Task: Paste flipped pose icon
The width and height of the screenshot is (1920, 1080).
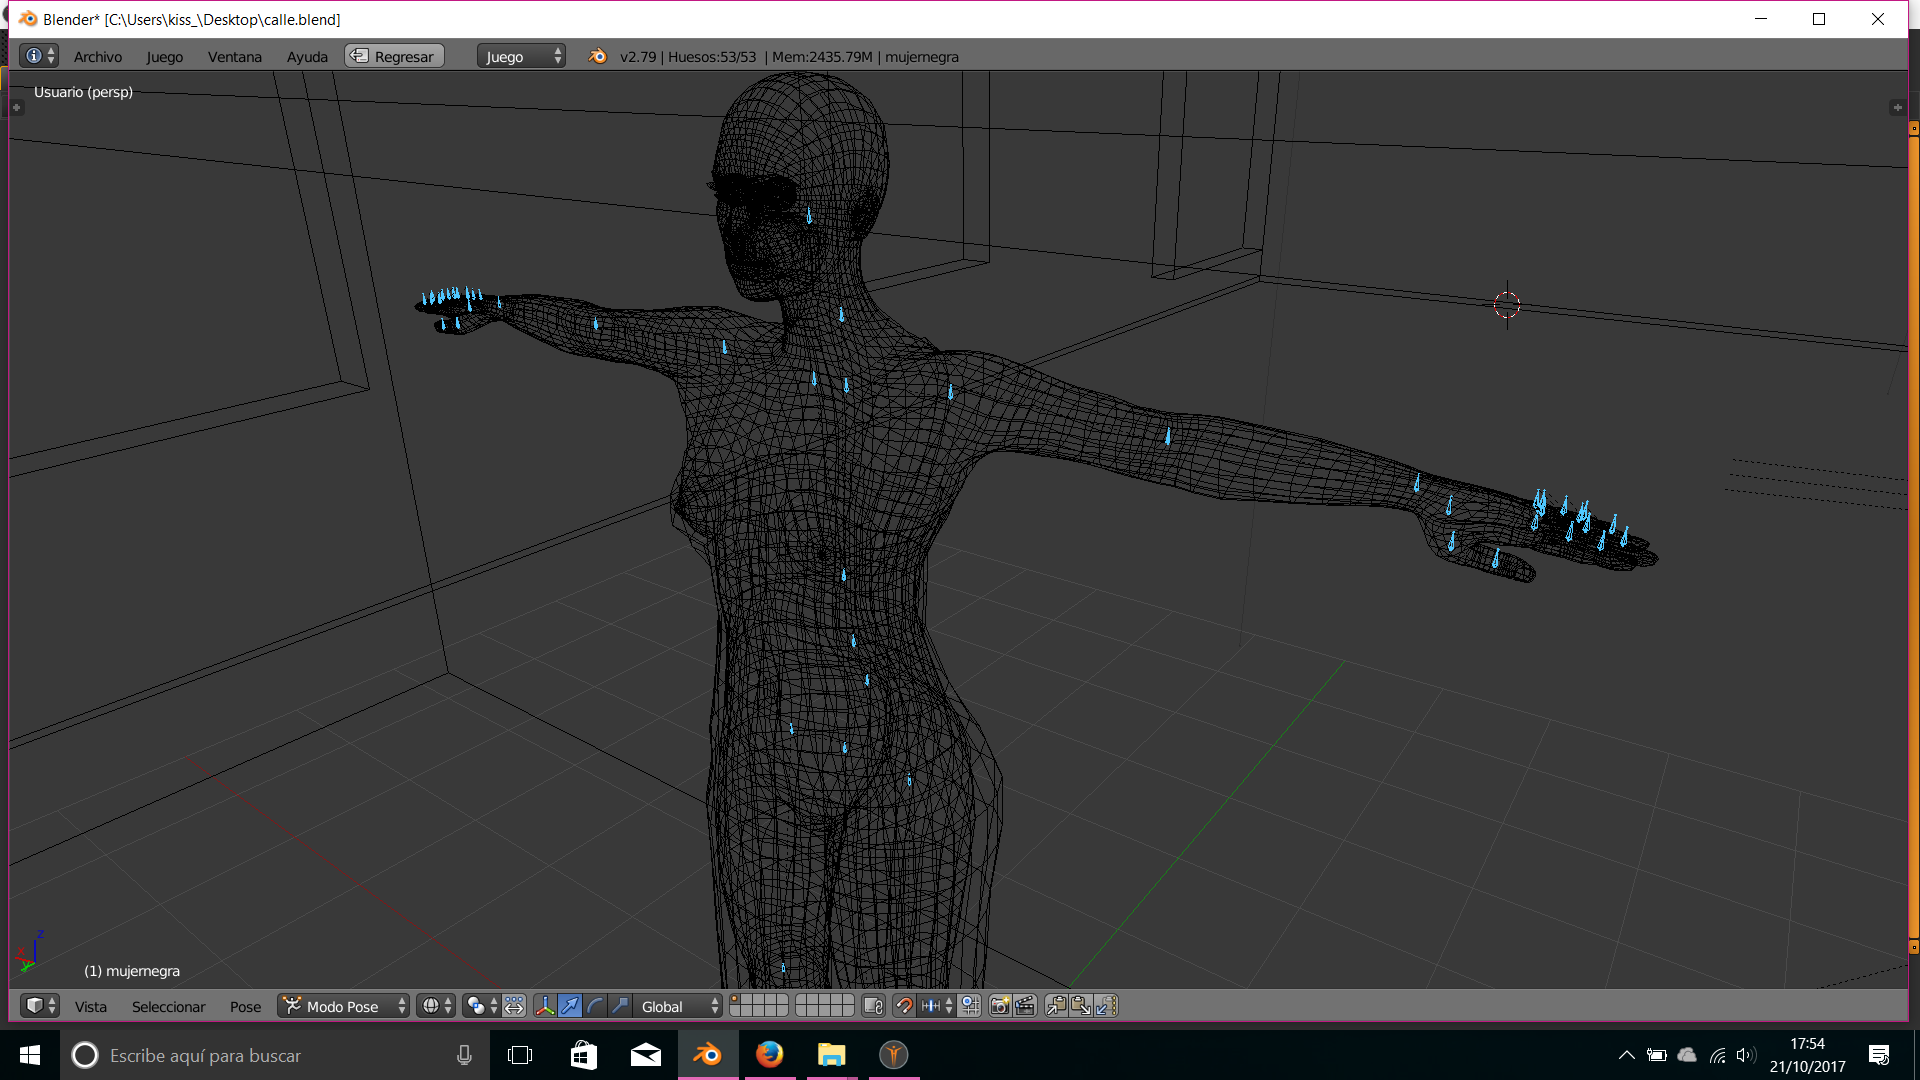Action: (x=1105, y=1006)
